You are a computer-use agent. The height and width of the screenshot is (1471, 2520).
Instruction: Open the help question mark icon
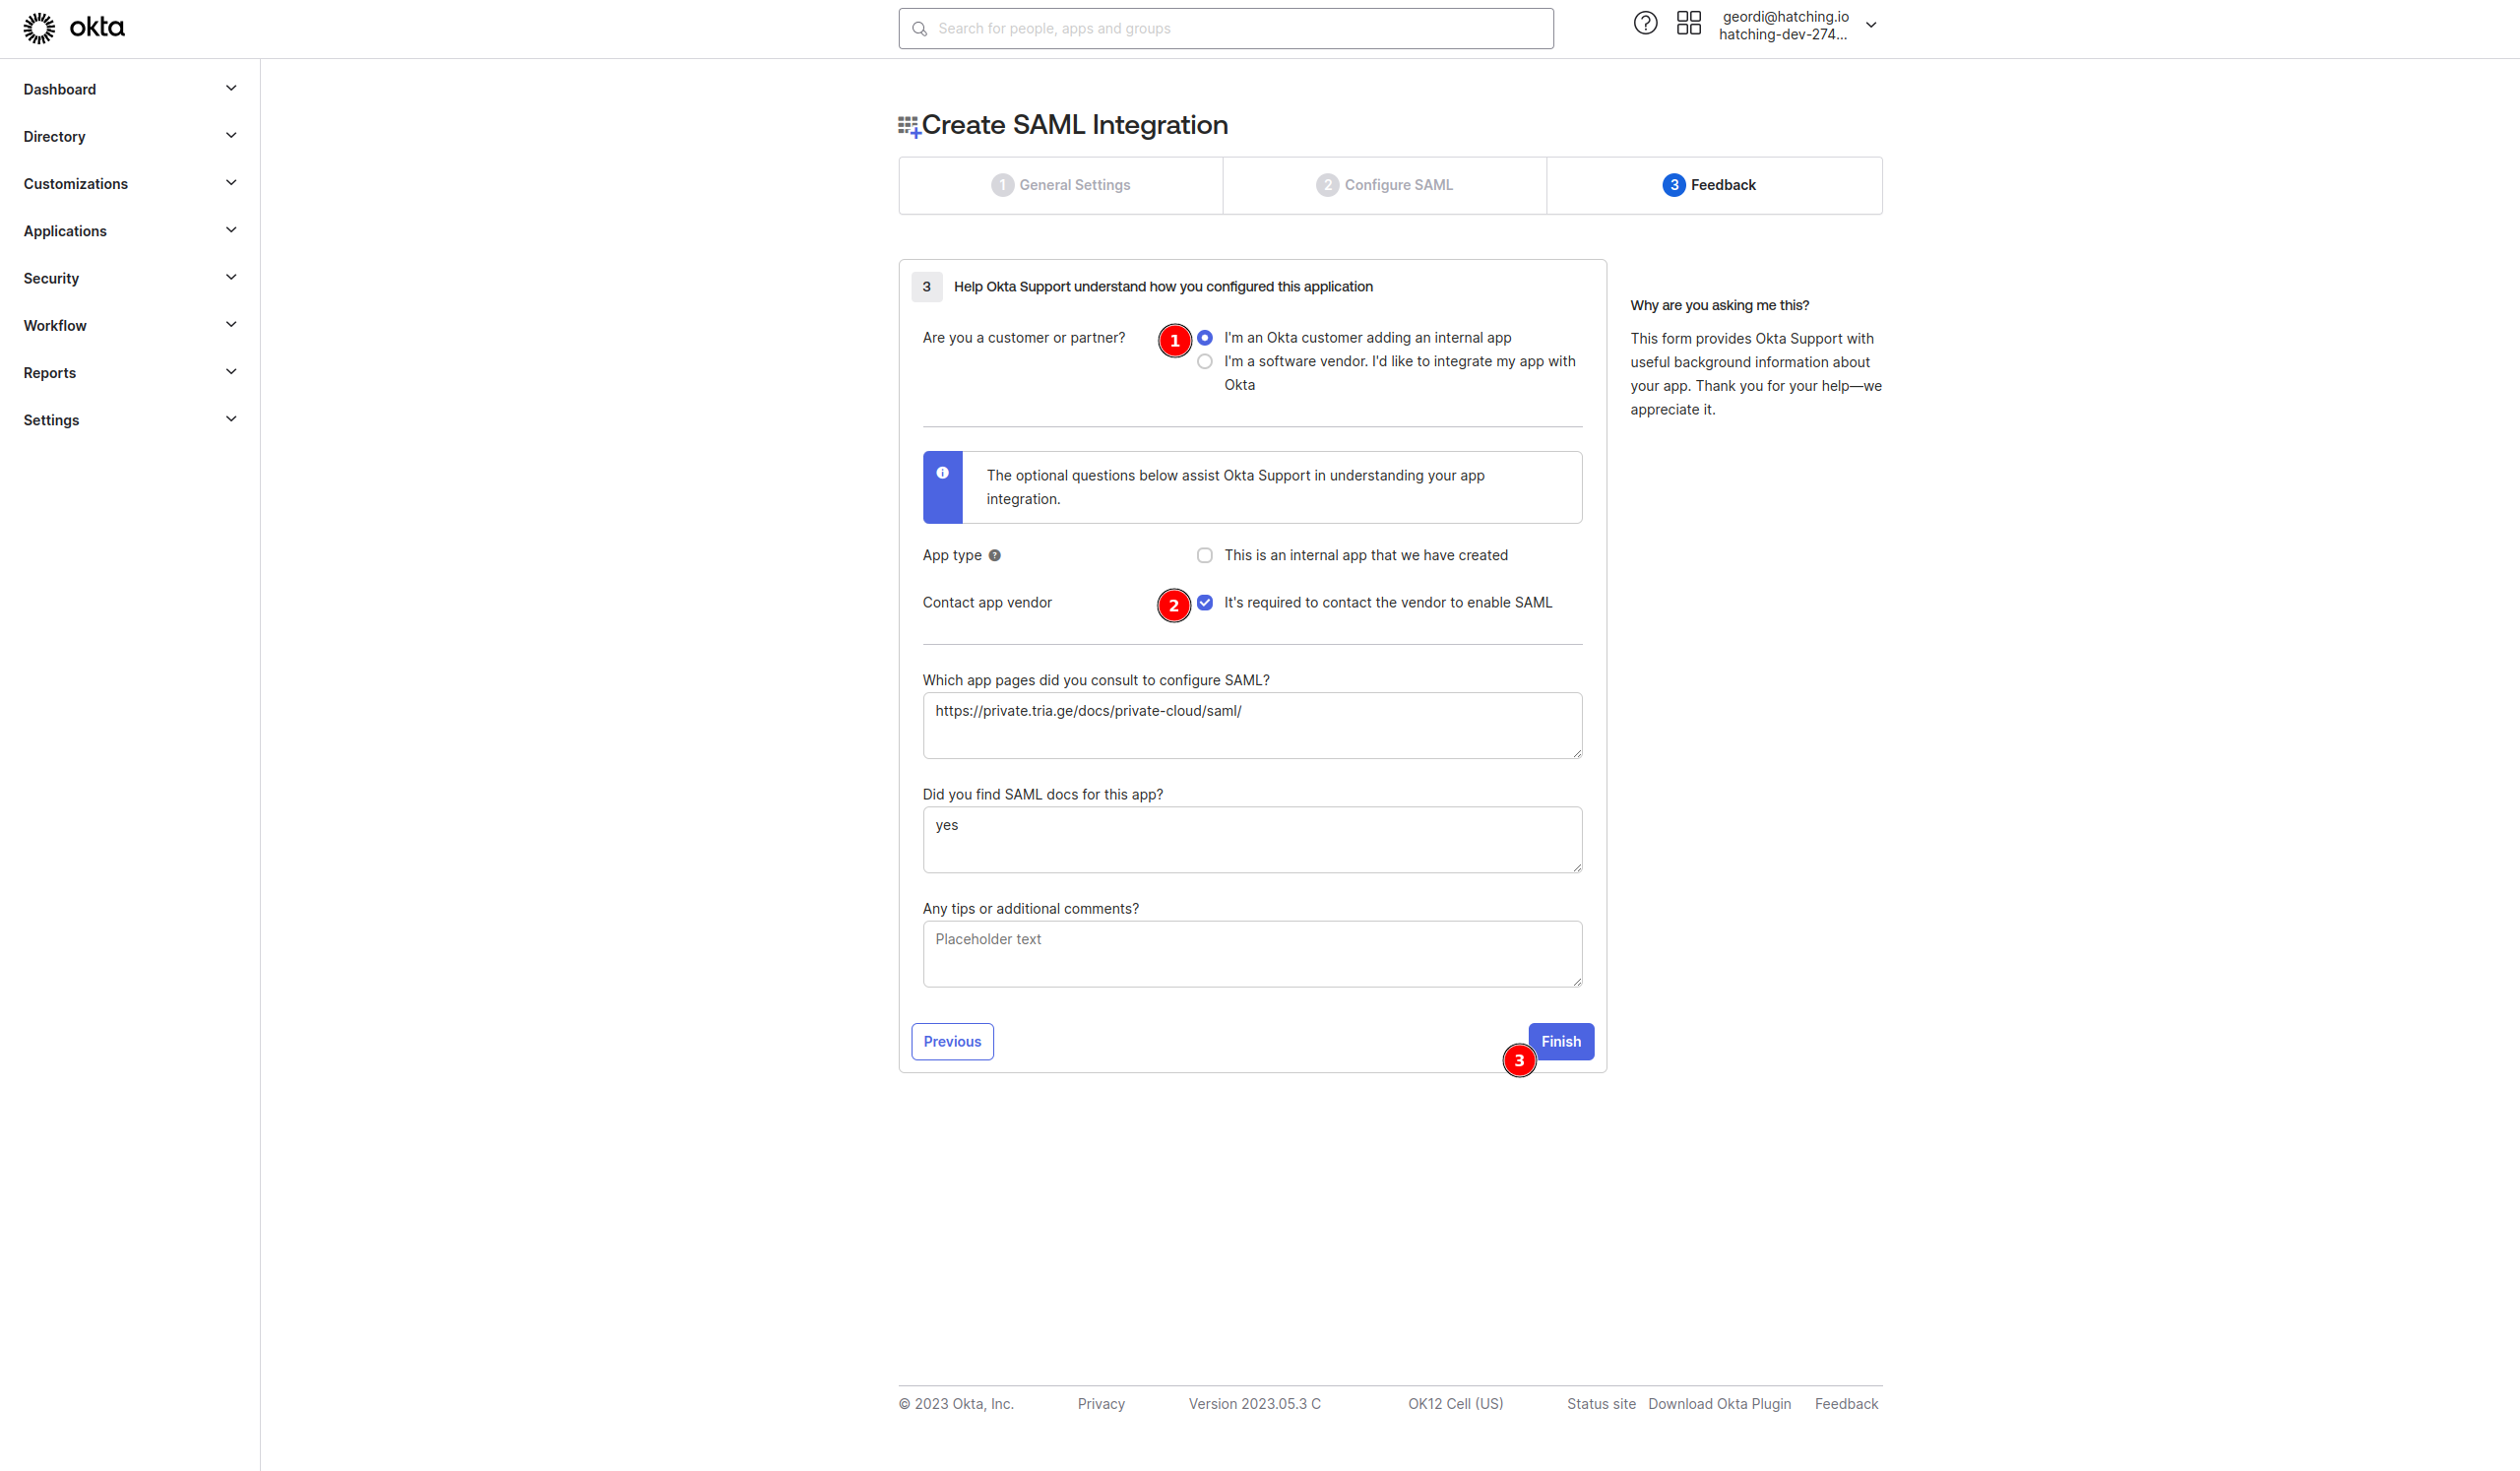point(1645,23)
